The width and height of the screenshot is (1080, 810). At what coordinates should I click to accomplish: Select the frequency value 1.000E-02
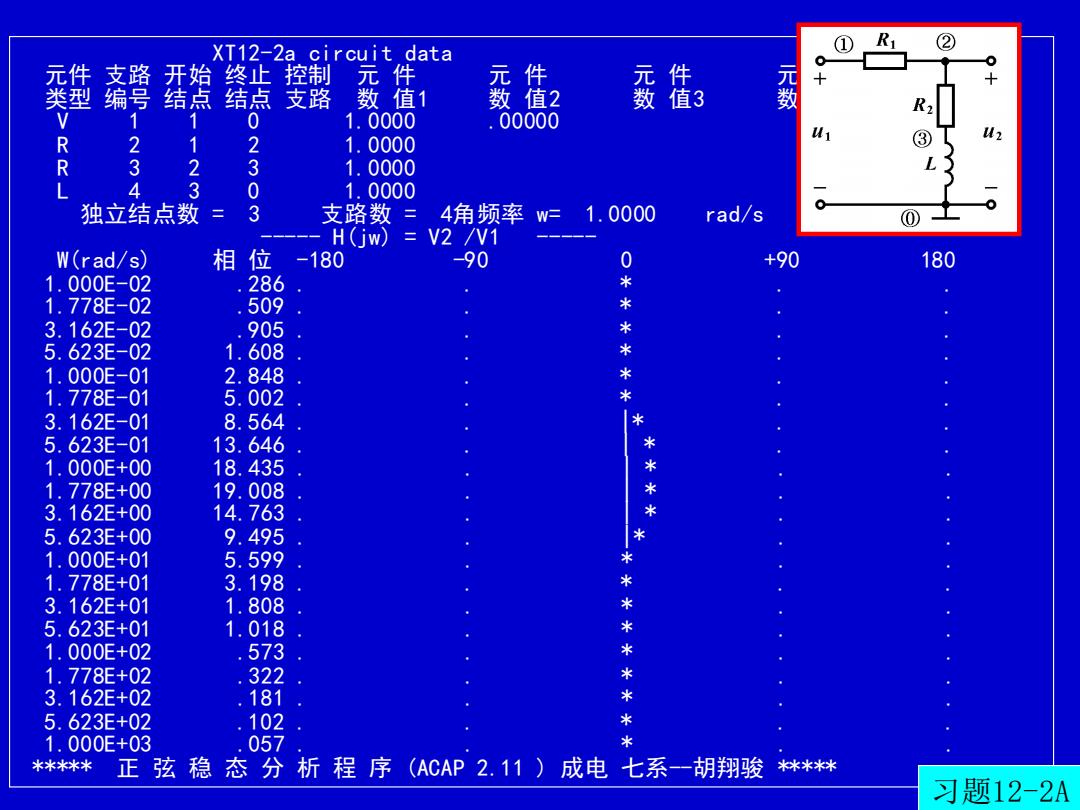tap(98, 284)
